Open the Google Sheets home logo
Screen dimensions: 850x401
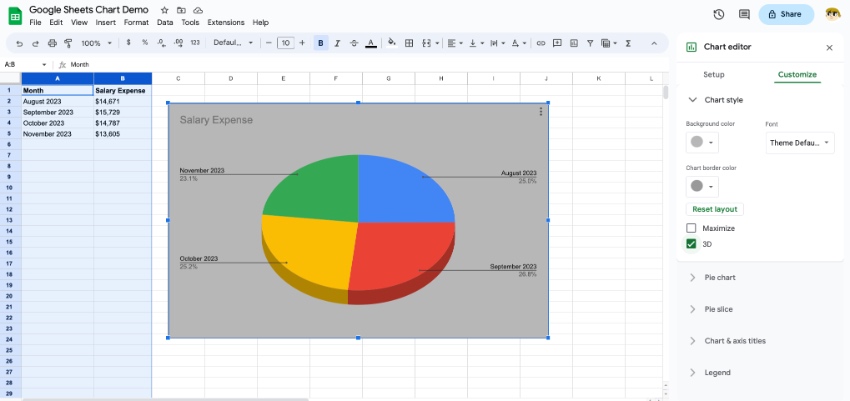pyautogui.click(x=15, y=16)
